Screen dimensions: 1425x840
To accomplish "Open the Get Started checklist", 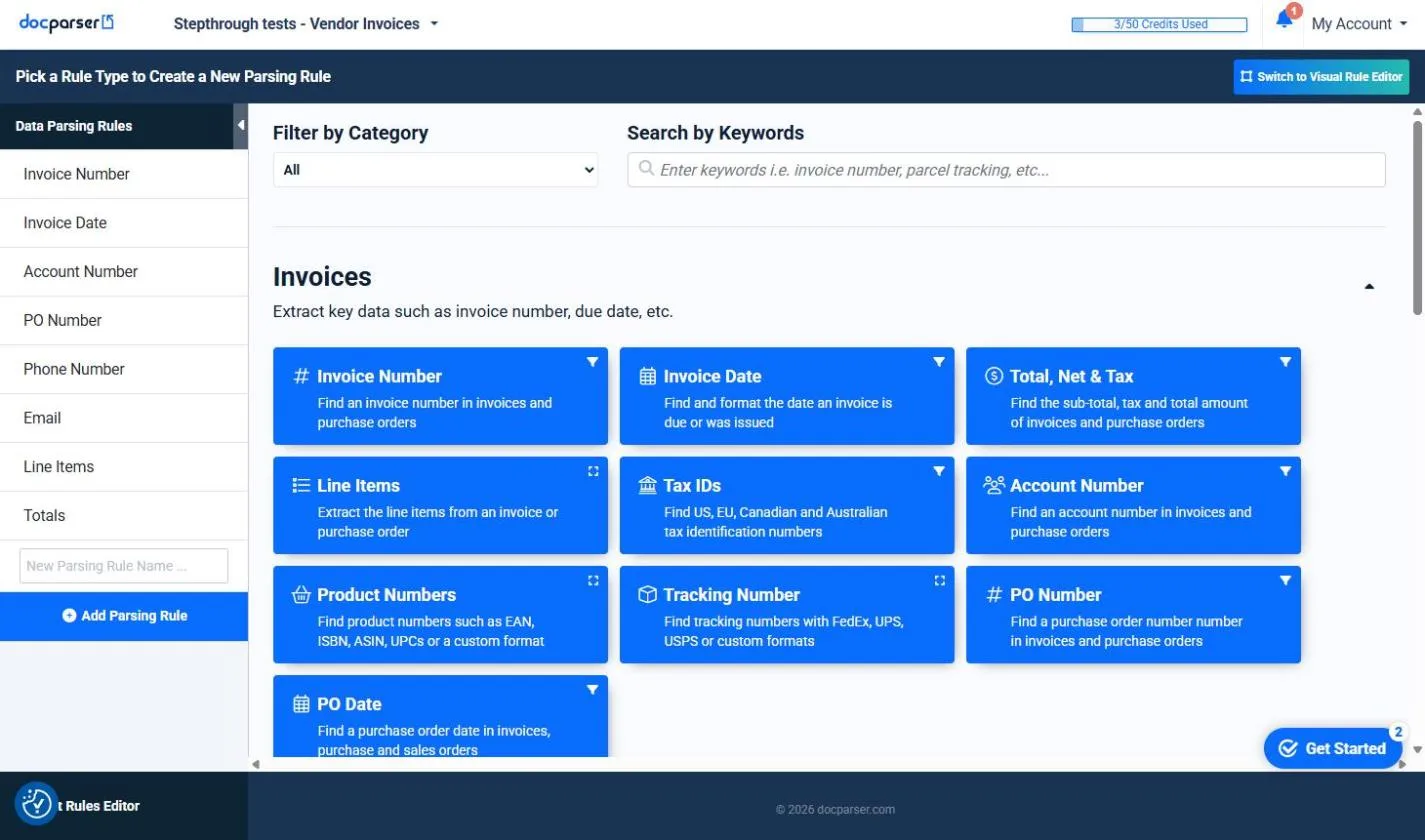I will [1334, 748].
